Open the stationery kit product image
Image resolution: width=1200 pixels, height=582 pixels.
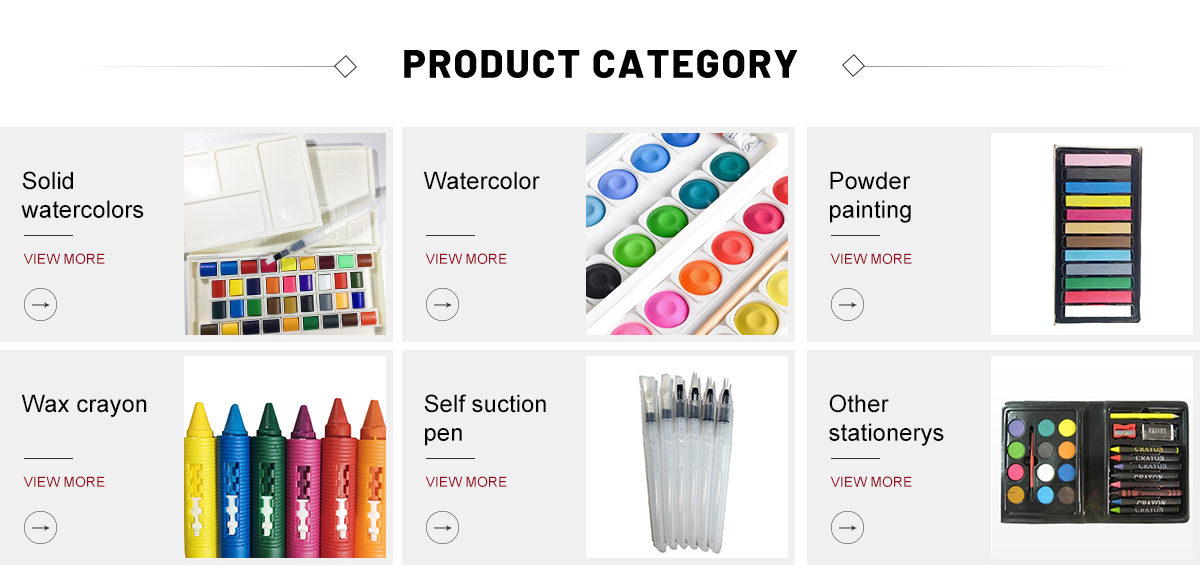[x=1092, y=457]
